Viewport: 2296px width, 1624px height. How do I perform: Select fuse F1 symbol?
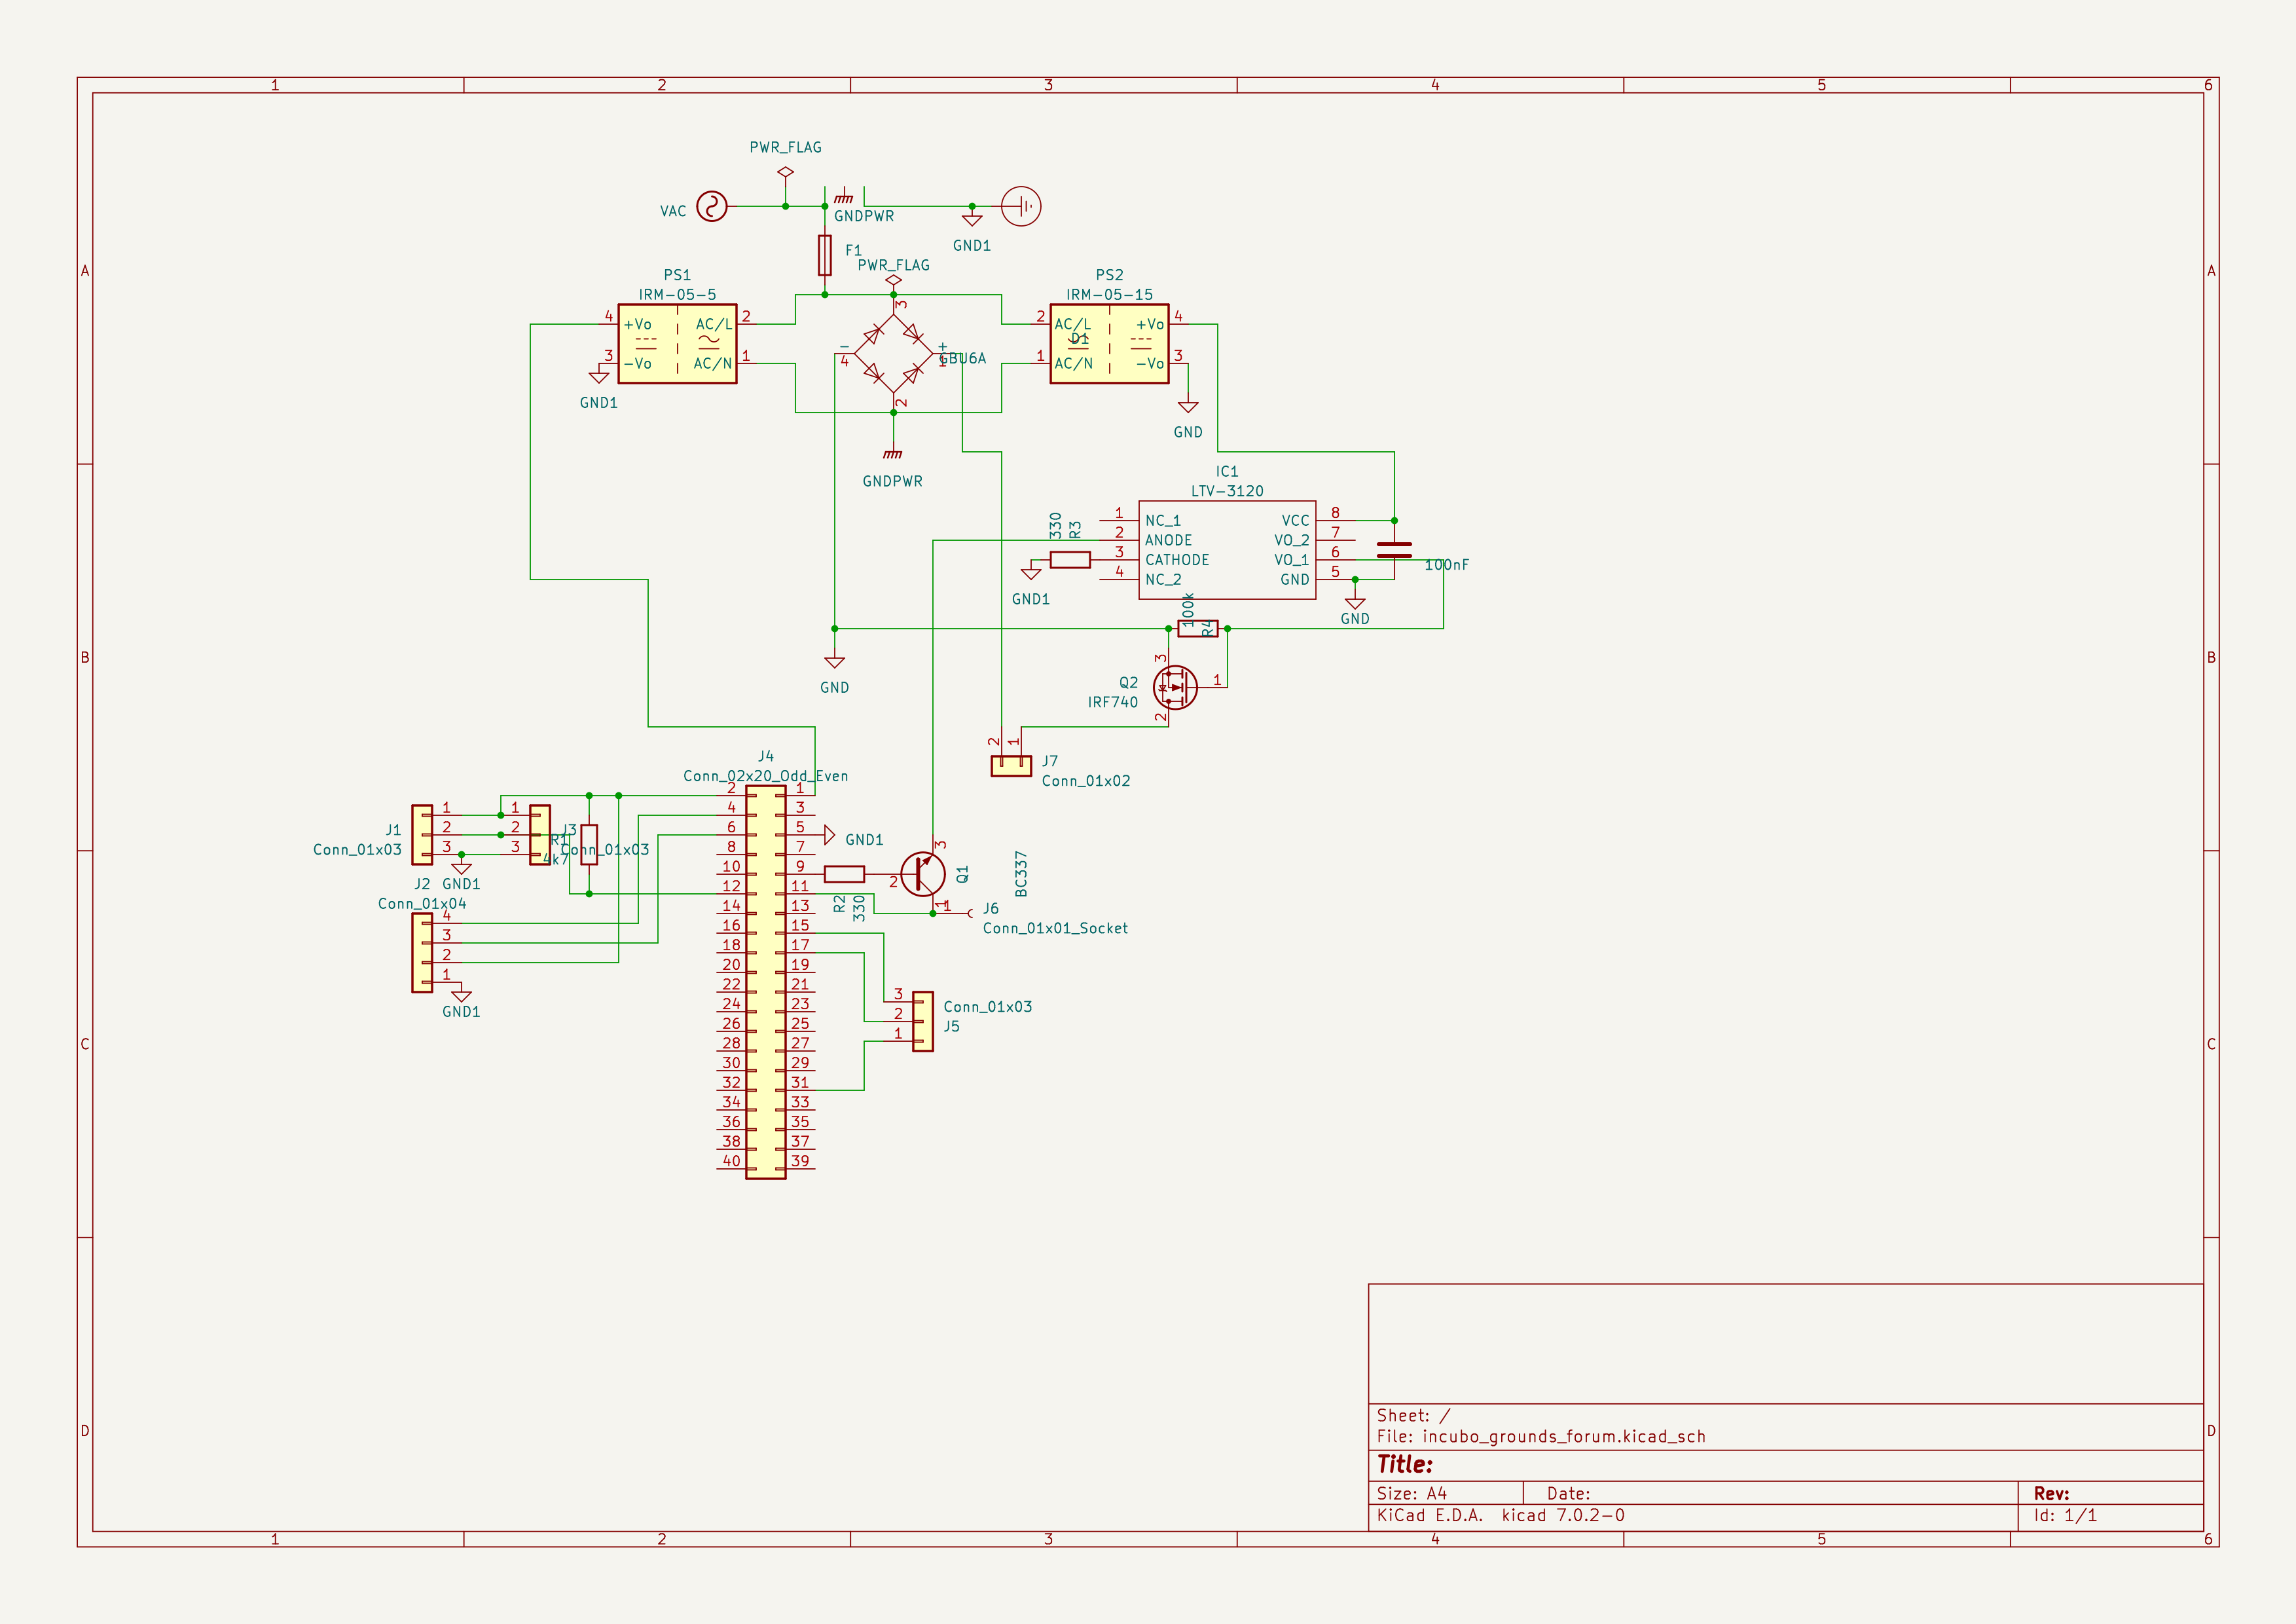pos(825,255)
